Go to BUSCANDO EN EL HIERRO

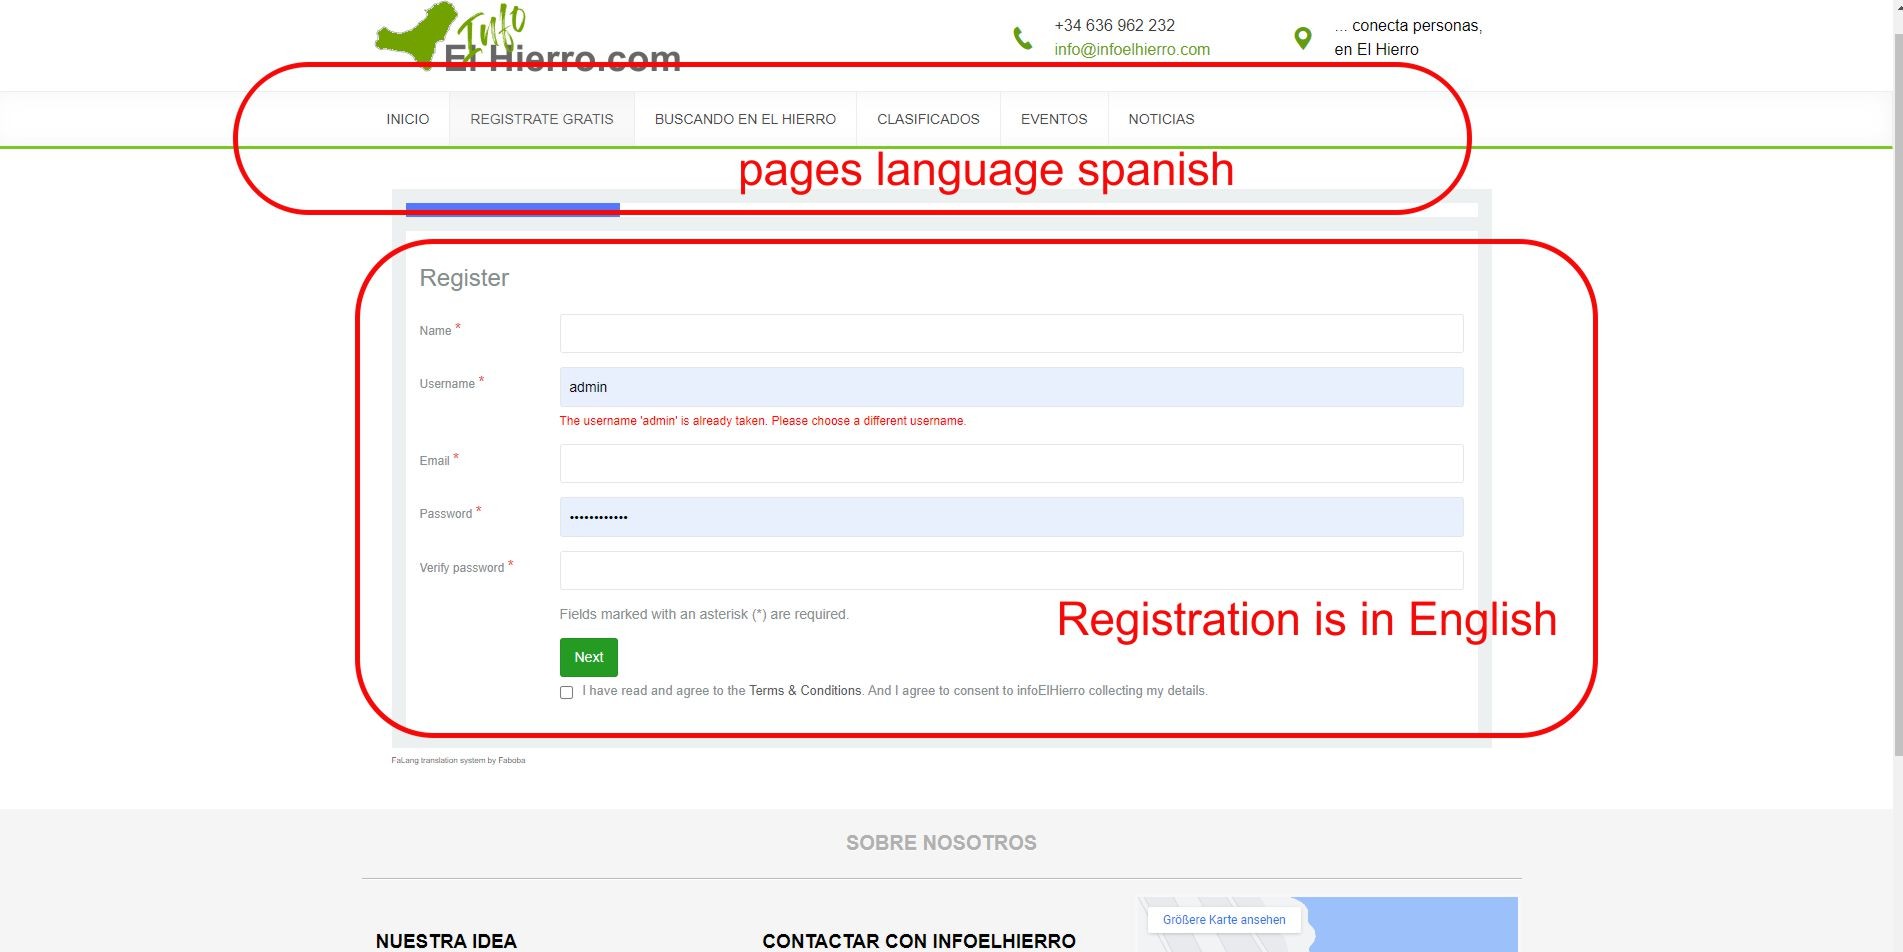point(745,119)
